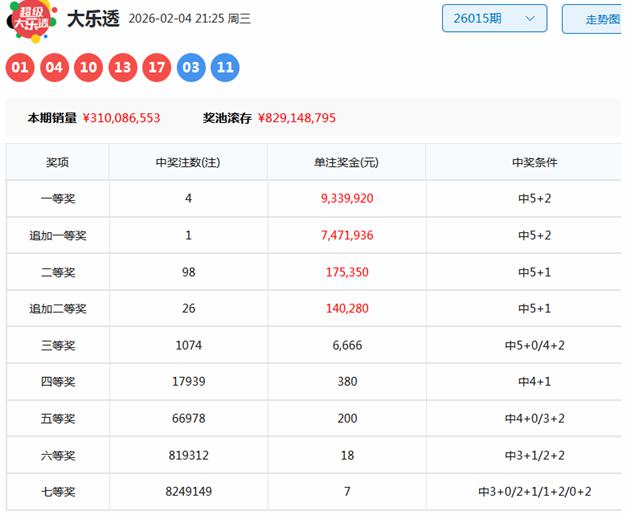Click the 中奖注数(注) column header
The width and height of the screenshot is (629, 516).
tap(188, 162)
